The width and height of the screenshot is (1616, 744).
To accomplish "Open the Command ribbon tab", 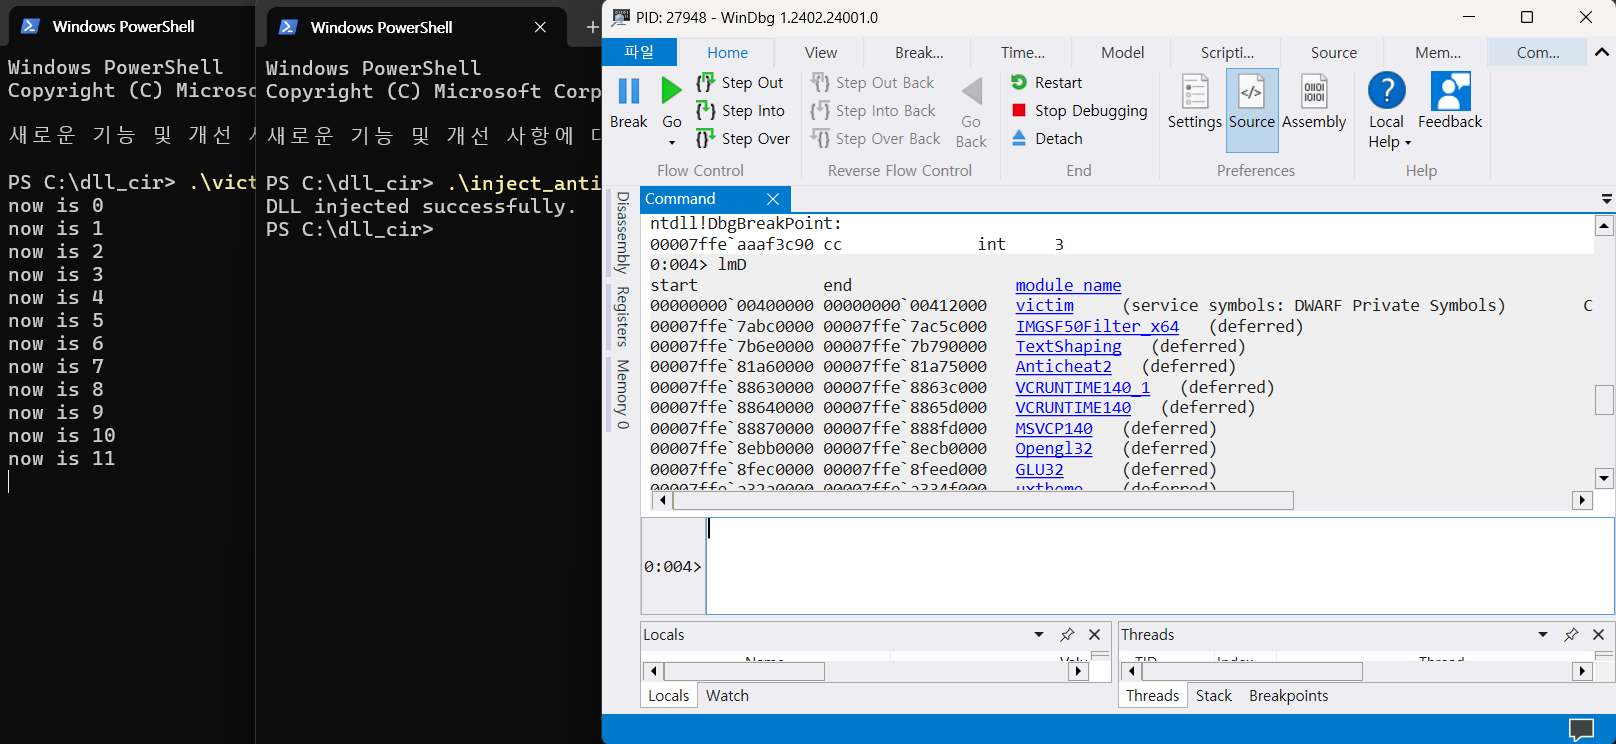I will coord(1538,53).
